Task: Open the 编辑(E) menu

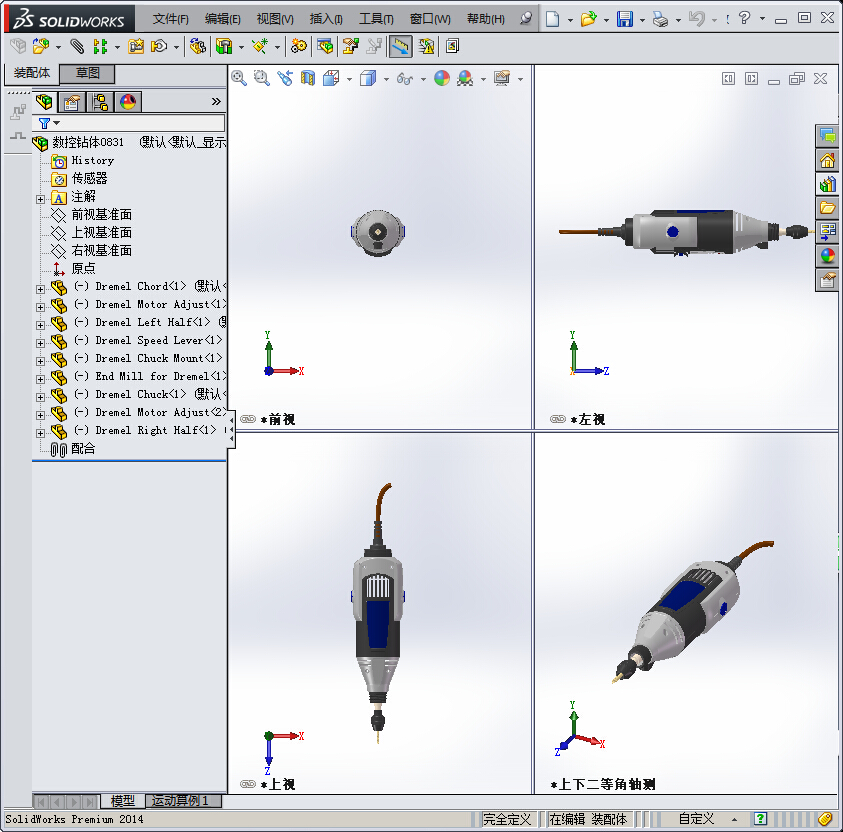Action: (x=223, y=19)
